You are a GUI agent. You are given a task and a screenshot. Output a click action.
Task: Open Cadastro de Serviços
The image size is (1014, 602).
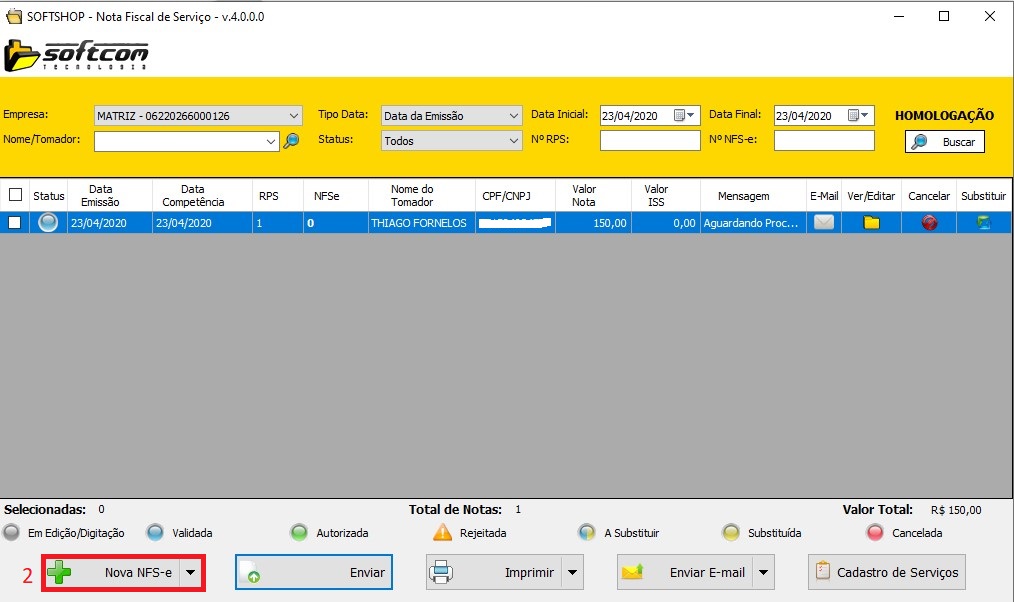(x=887, y=573)
